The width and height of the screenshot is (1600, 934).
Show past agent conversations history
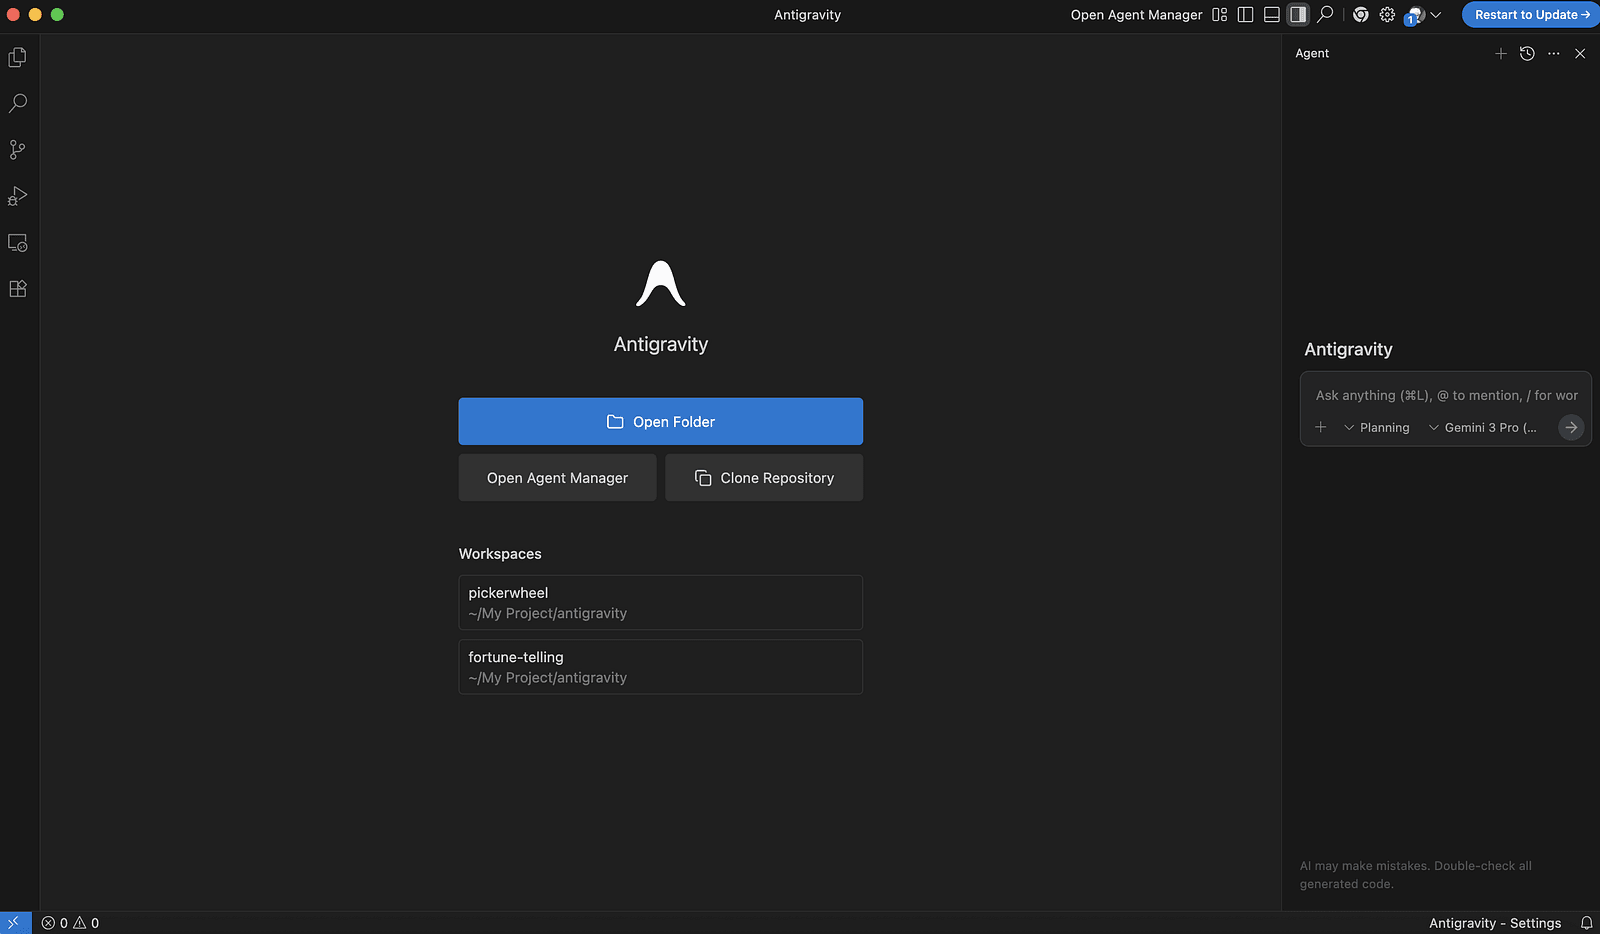(x=1527, y=54)
